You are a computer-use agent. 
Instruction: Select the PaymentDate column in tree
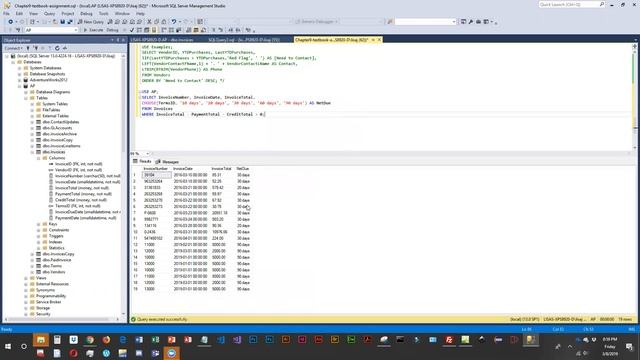coord(86,218)
